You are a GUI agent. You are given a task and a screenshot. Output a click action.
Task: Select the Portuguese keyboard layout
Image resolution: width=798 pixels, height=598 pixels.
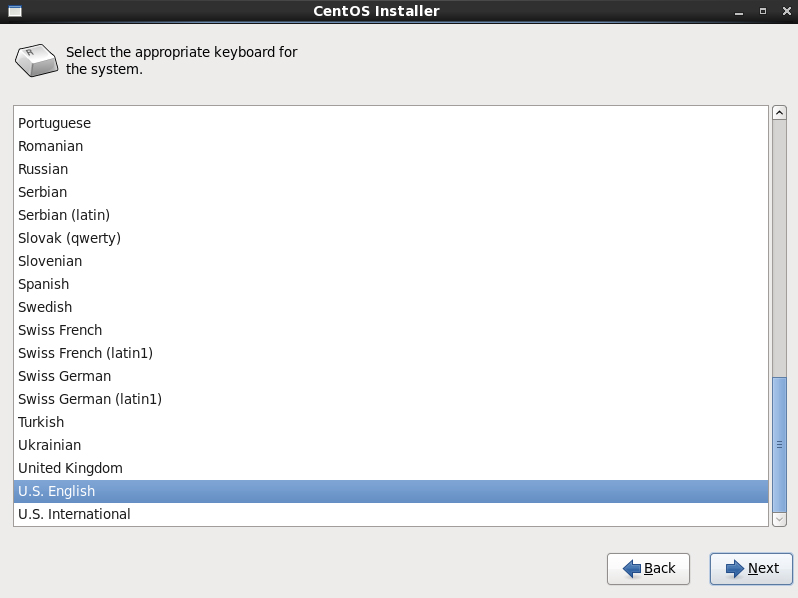391,123
